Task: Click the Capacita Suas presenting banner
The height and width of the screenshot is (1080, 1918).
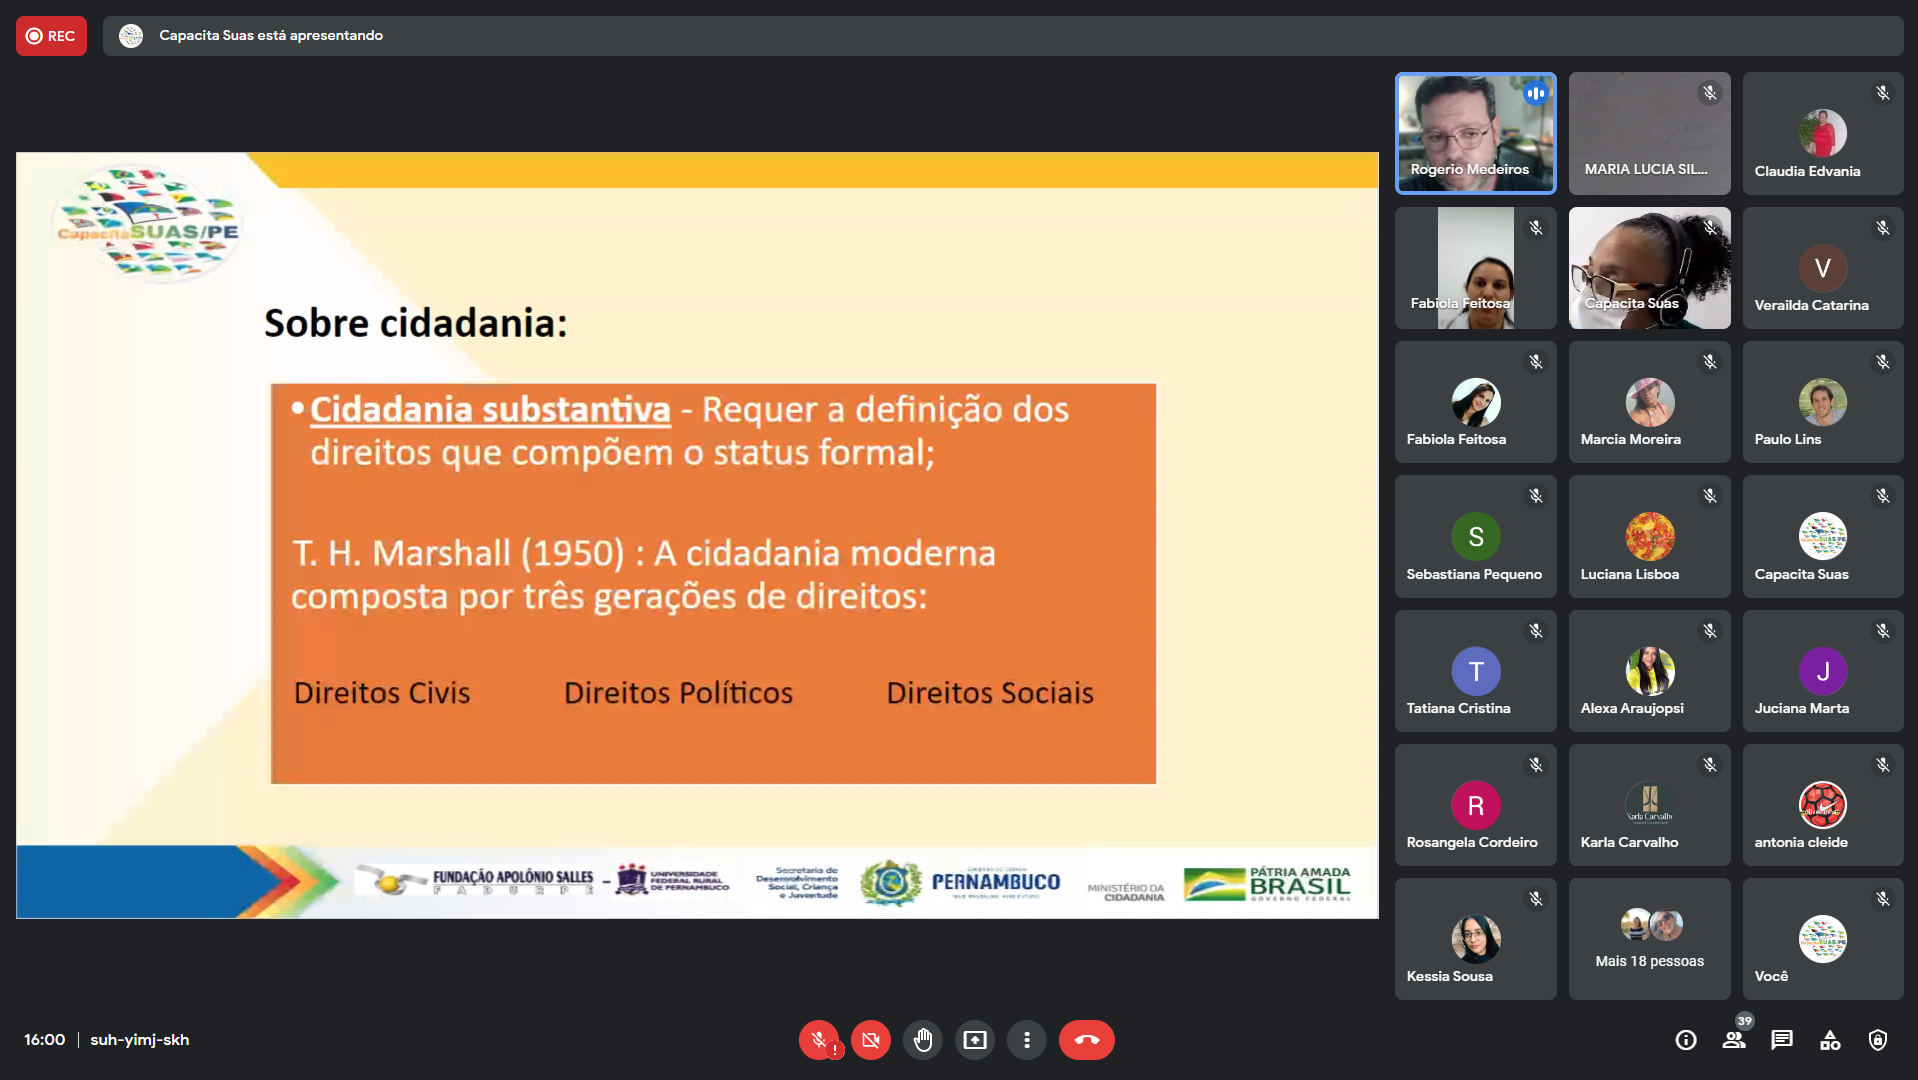Action: (270, 36)
